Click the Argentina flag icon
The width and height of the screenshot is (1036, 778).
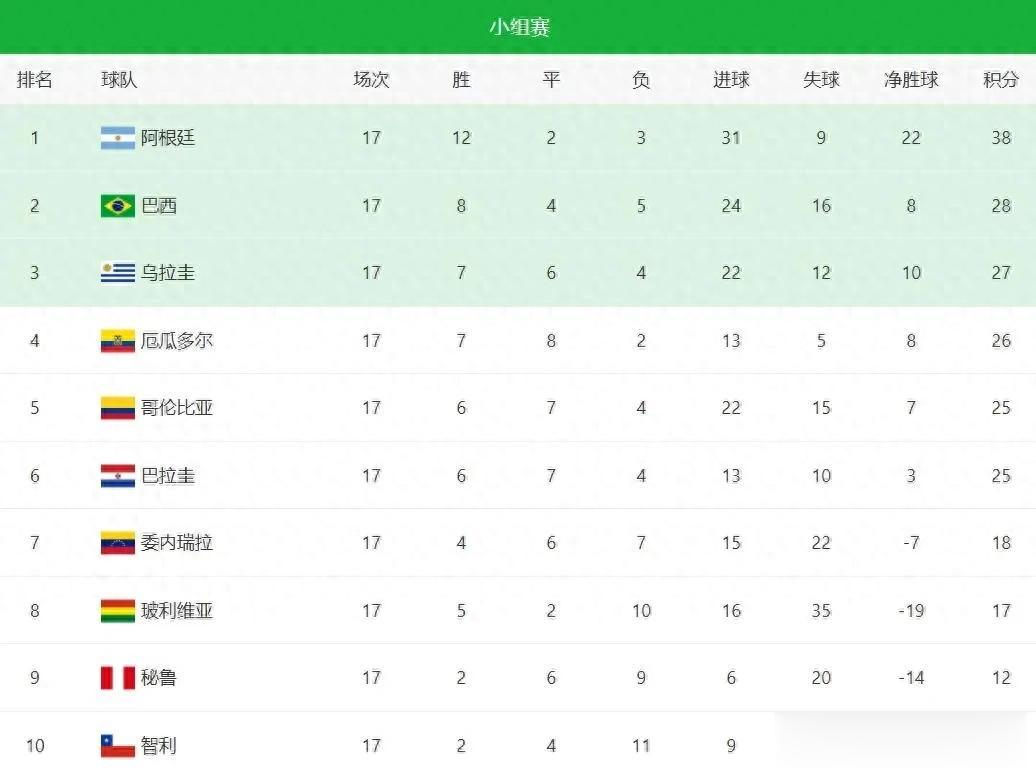tap(118, 138)
